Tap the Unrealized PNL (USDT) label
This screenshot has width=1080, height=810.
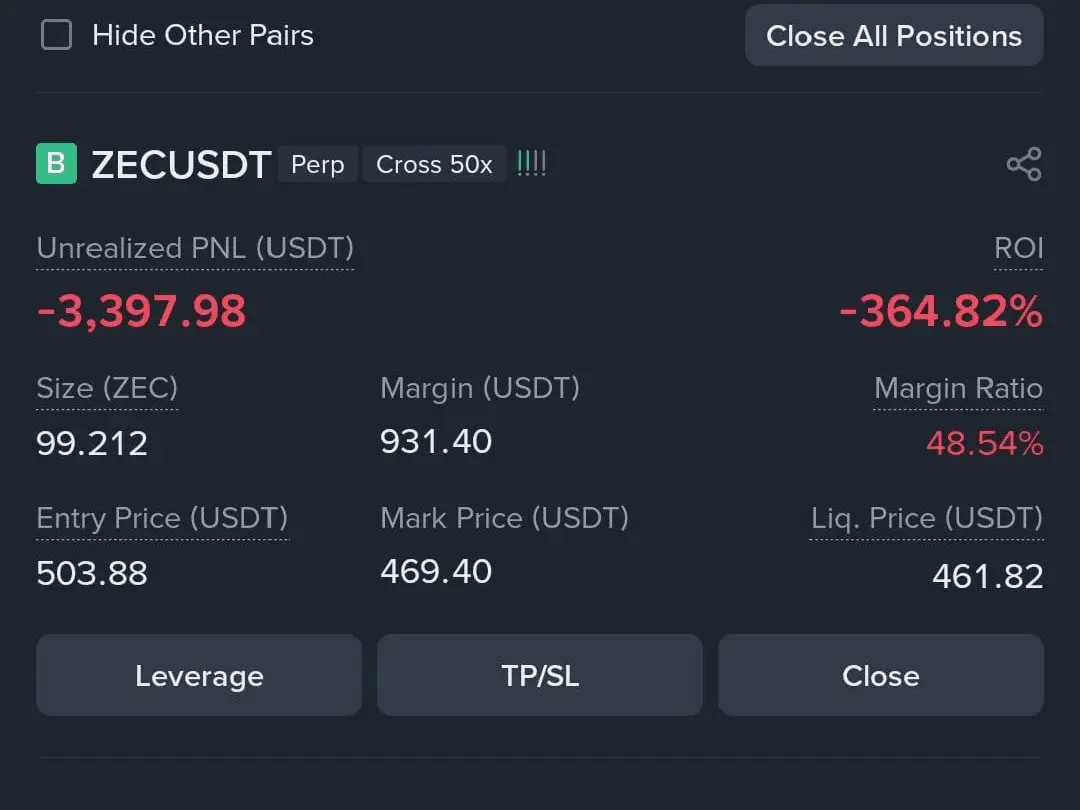[195, 248]
